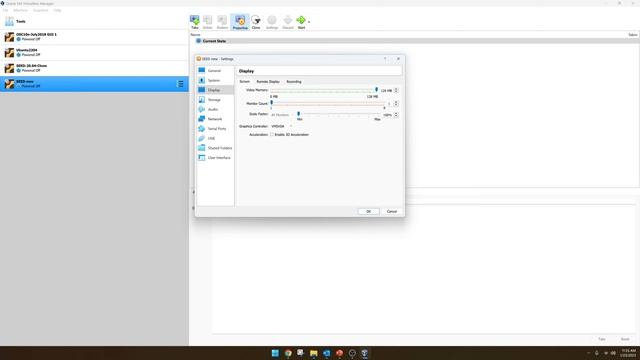Image resolution: width=640 pixels, height=360 pixels.
Task: Select the highlighted SEED-new virtual machine
Action: [x=94, y=84]
